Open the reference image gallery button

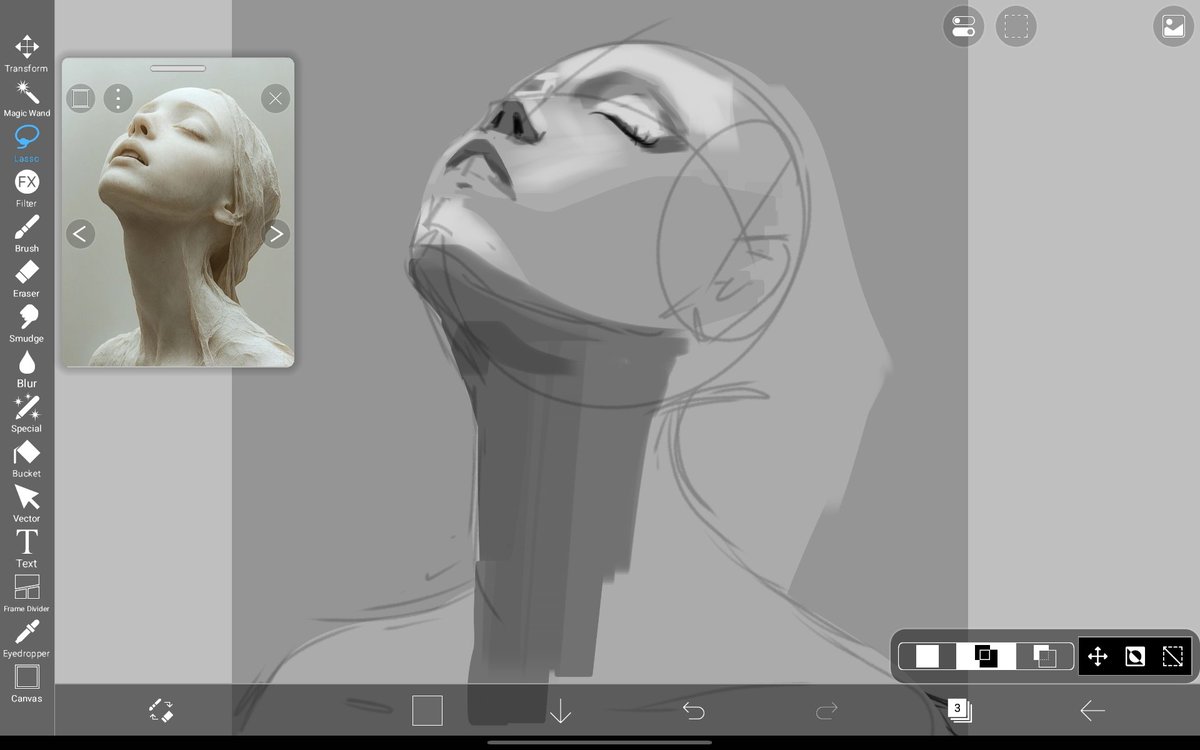(x=1174, y=26)
